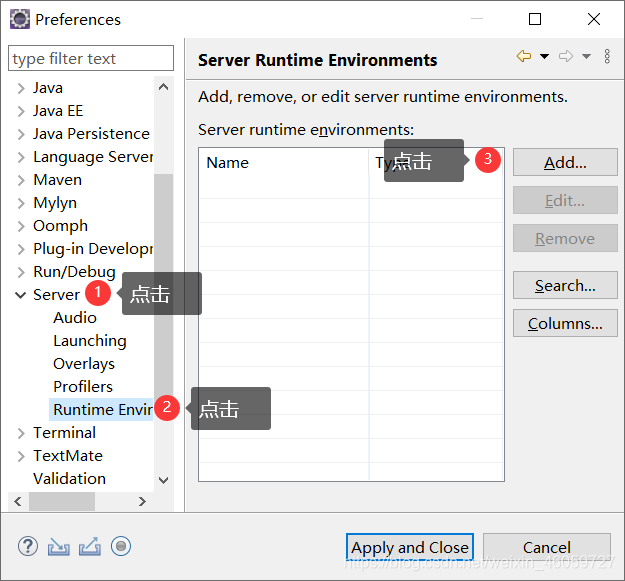
Task: Expand the Java tree node
Action: click(21, 88)
